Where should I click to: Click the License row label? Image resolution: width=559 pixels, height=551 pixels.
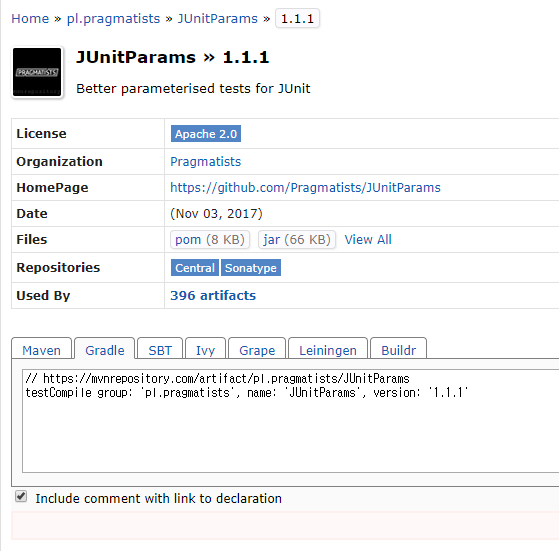point(41,134)
